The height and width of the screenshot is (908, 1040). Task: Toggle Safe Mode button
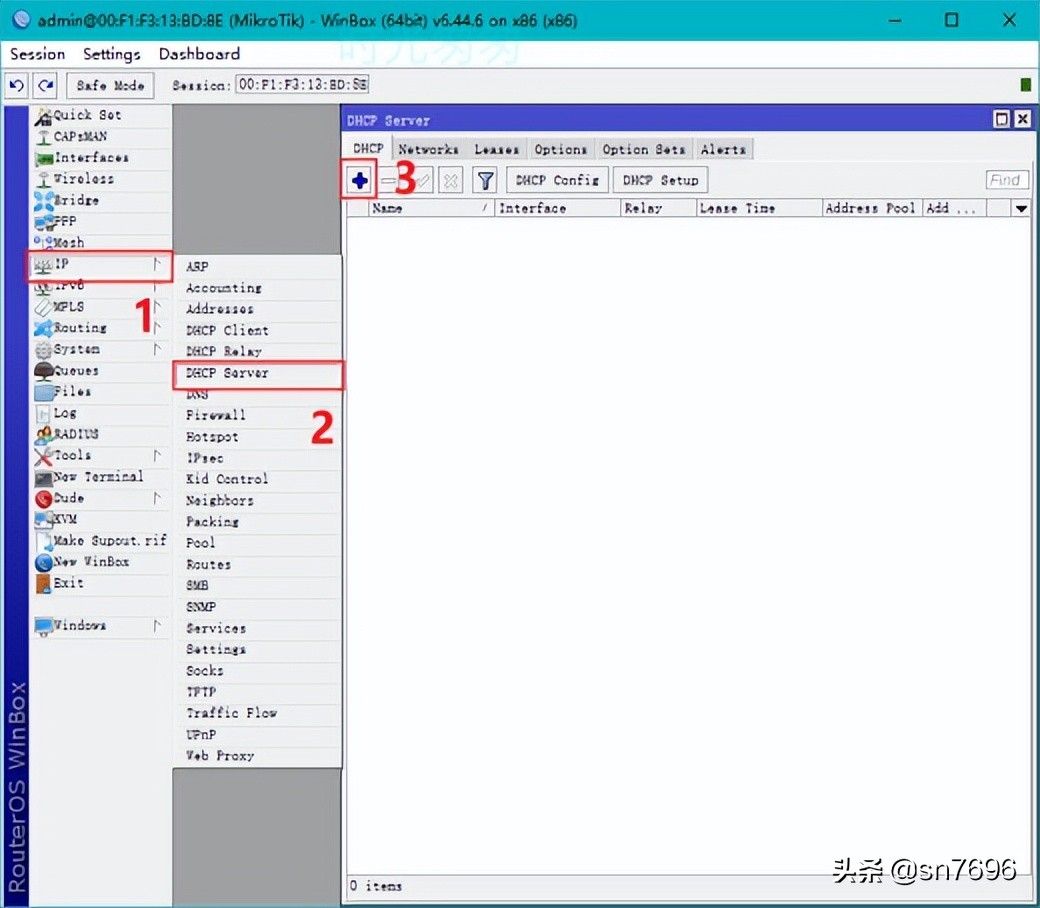110,86
